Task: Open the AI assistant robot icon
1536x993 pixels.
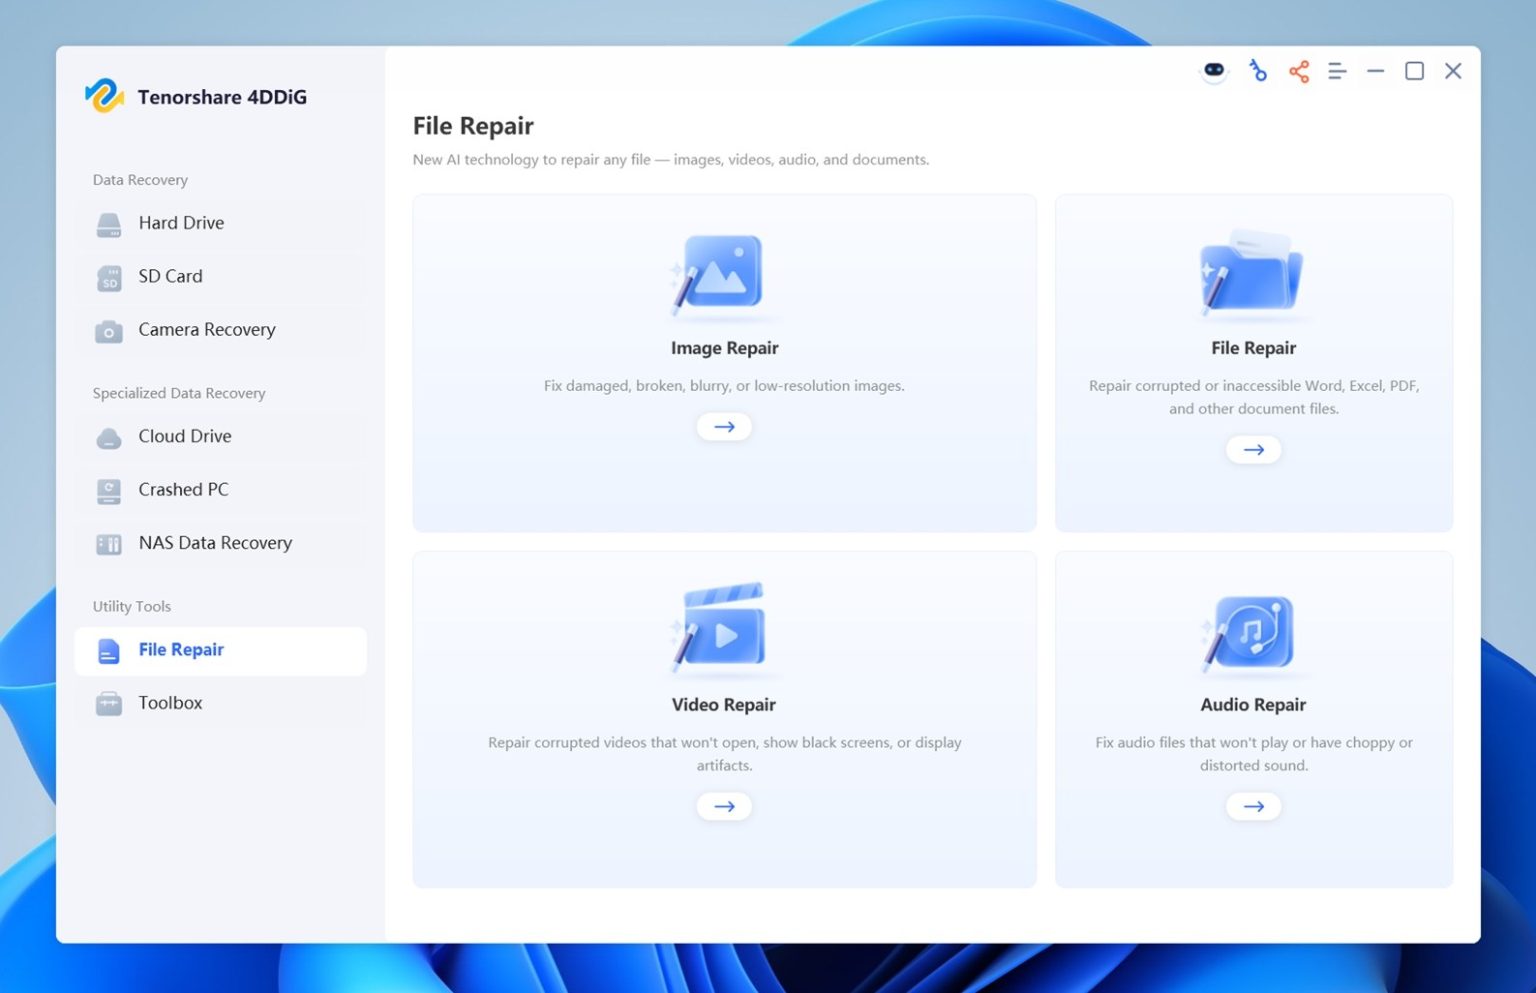Action: pos(1214,71)
